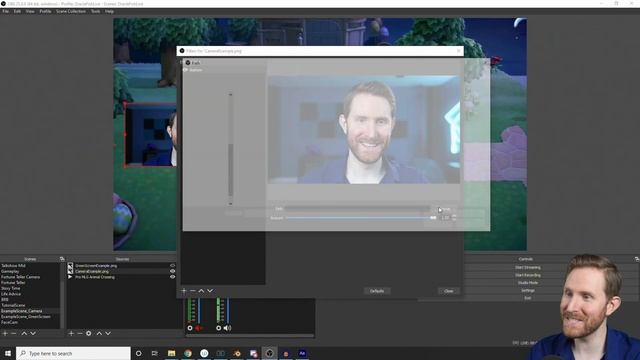Select the BRB scene
This screenshot has width=640, height=360.
pos(31,300)
